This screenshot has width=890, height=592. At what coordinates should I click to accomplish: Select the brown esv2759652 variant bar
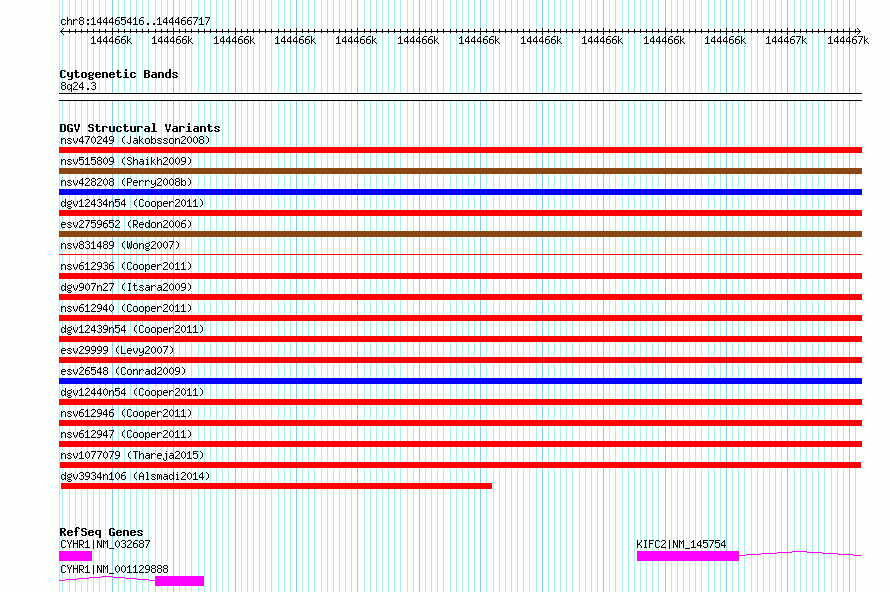click(460, 234)
